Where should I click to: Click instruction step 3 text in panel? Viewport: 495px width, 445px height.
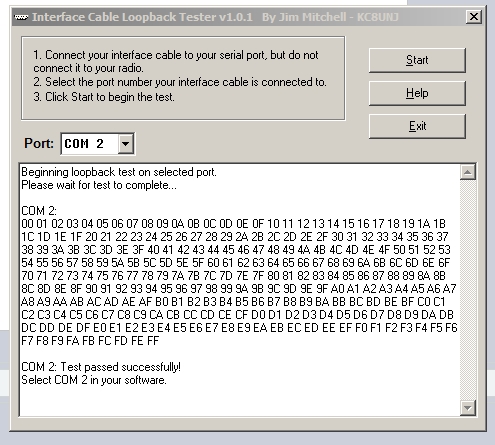(x=104, y=97)
